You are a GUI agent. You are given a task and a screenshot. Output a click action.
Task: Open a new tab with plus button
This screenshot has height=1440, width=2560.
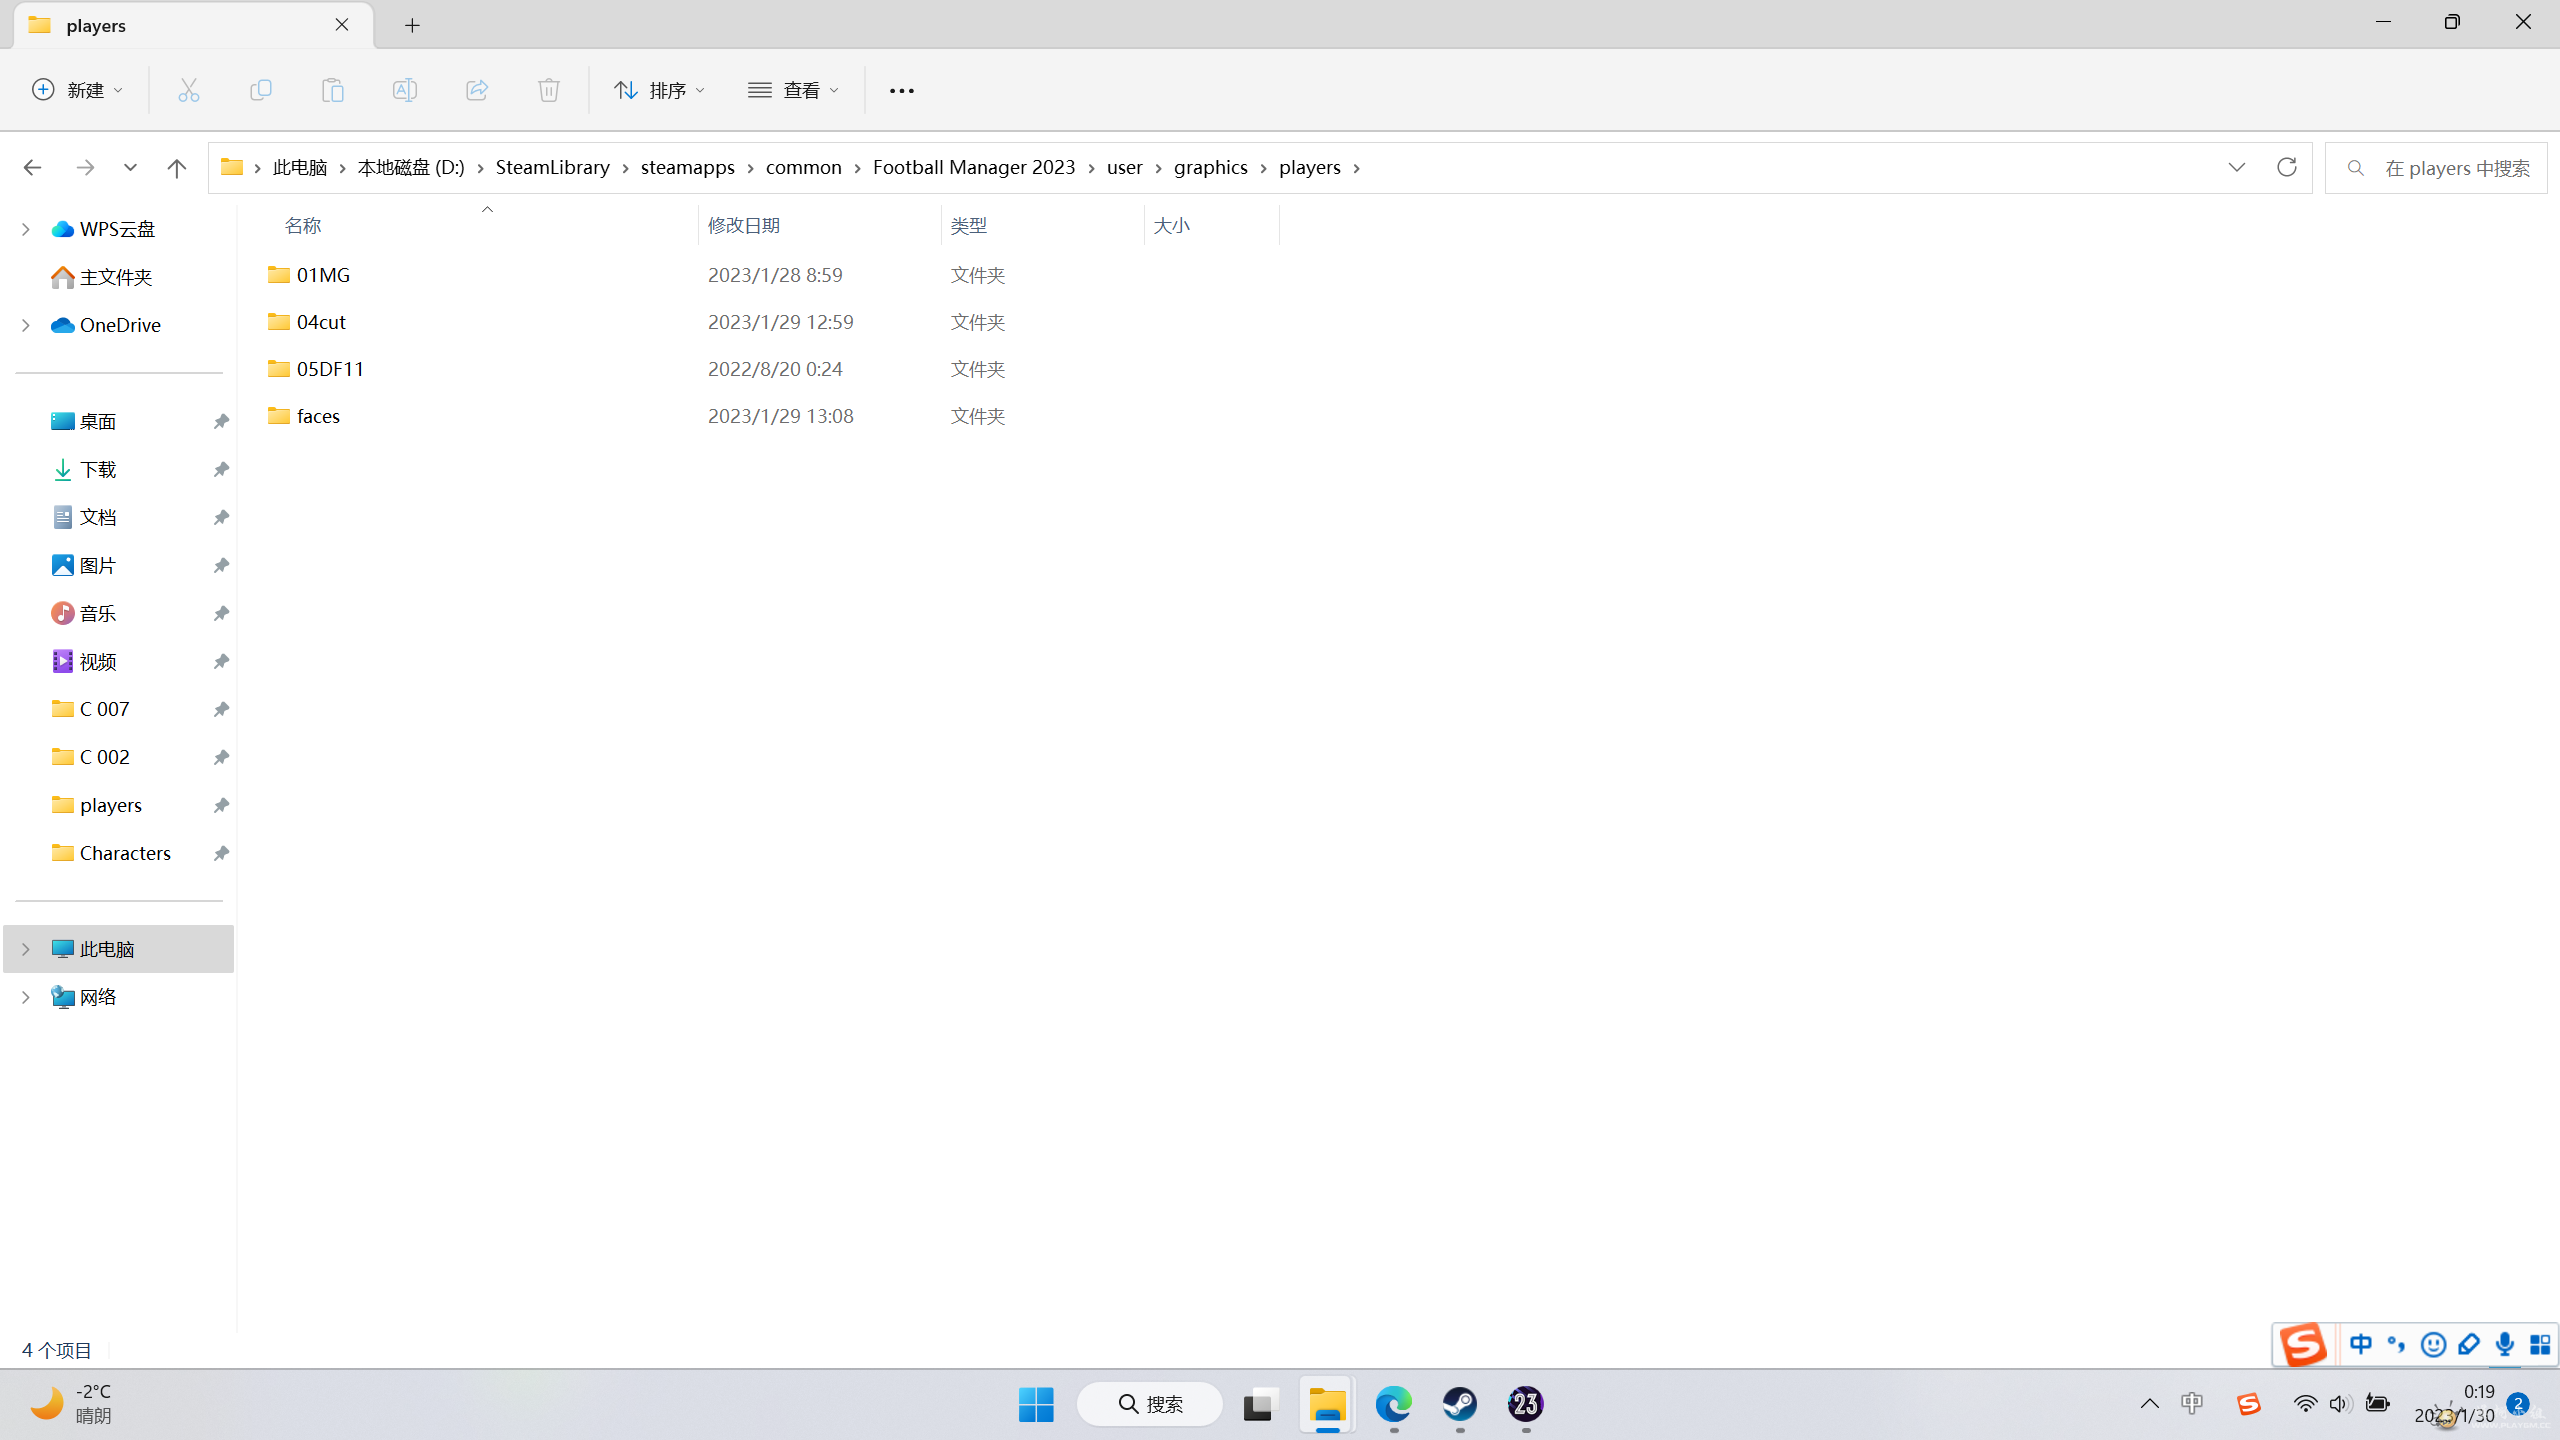pos(412,25)
